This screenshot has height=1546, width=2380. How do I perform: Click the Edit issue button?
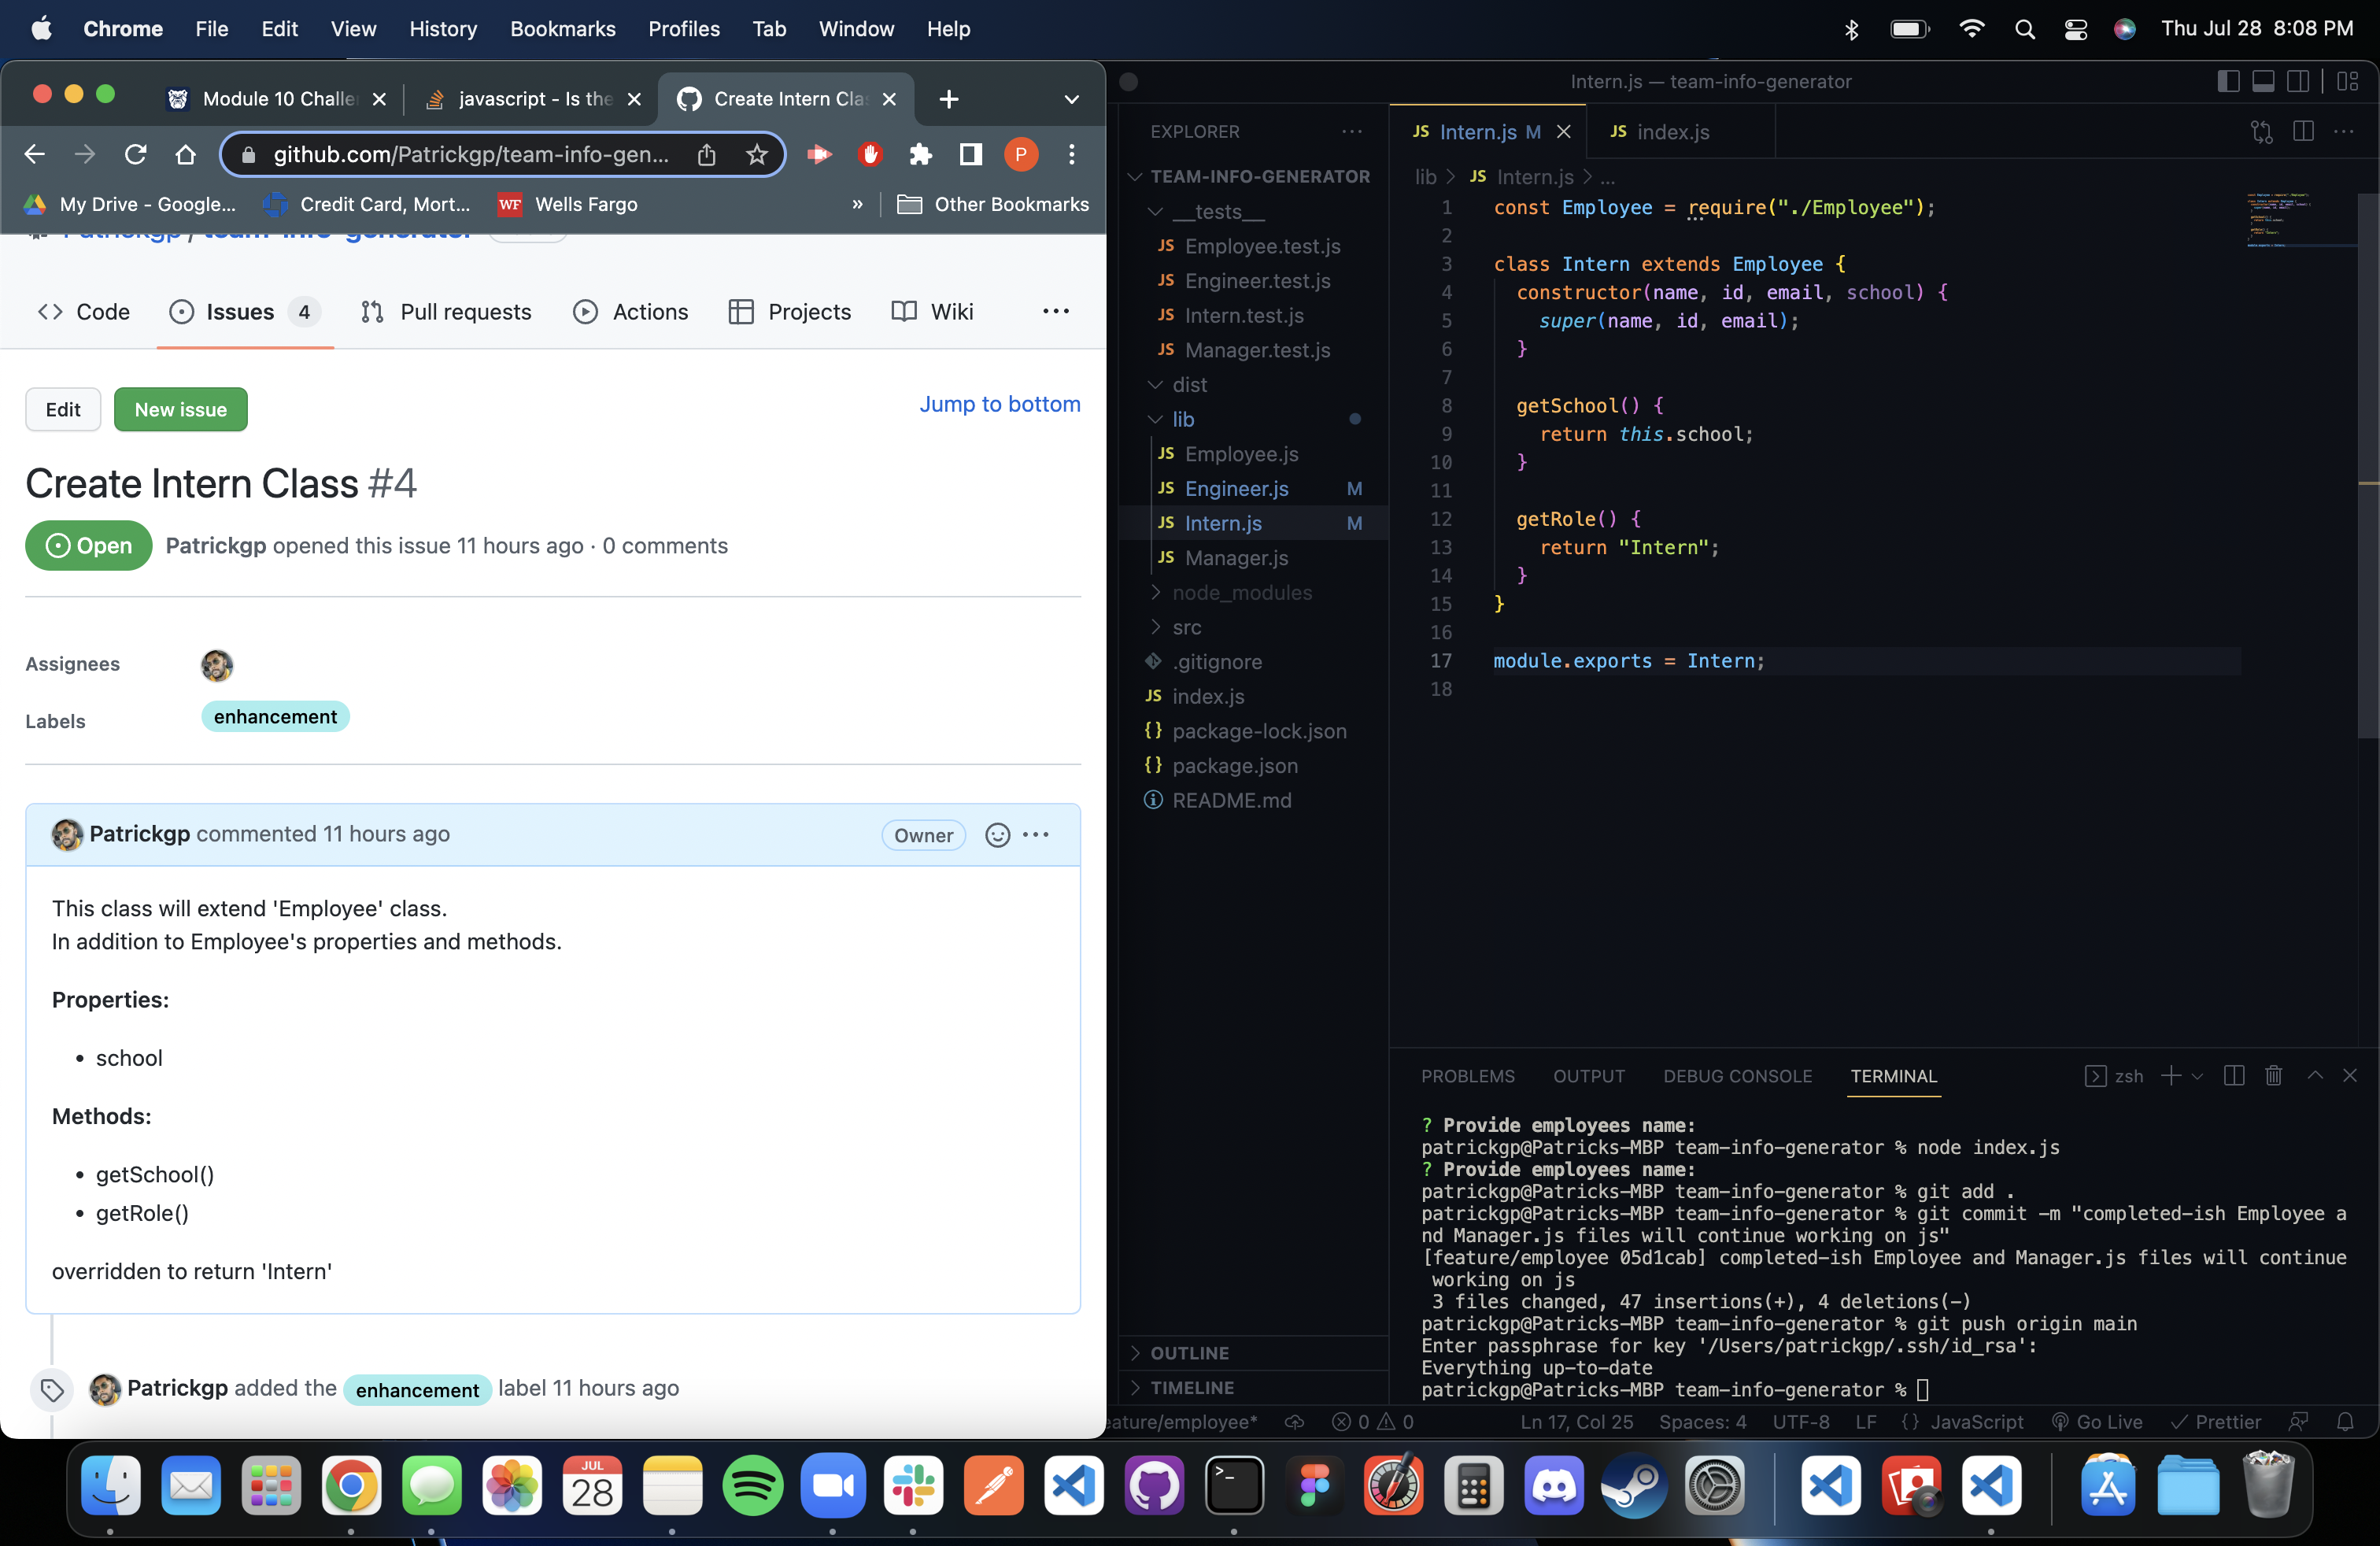[63, 409]
